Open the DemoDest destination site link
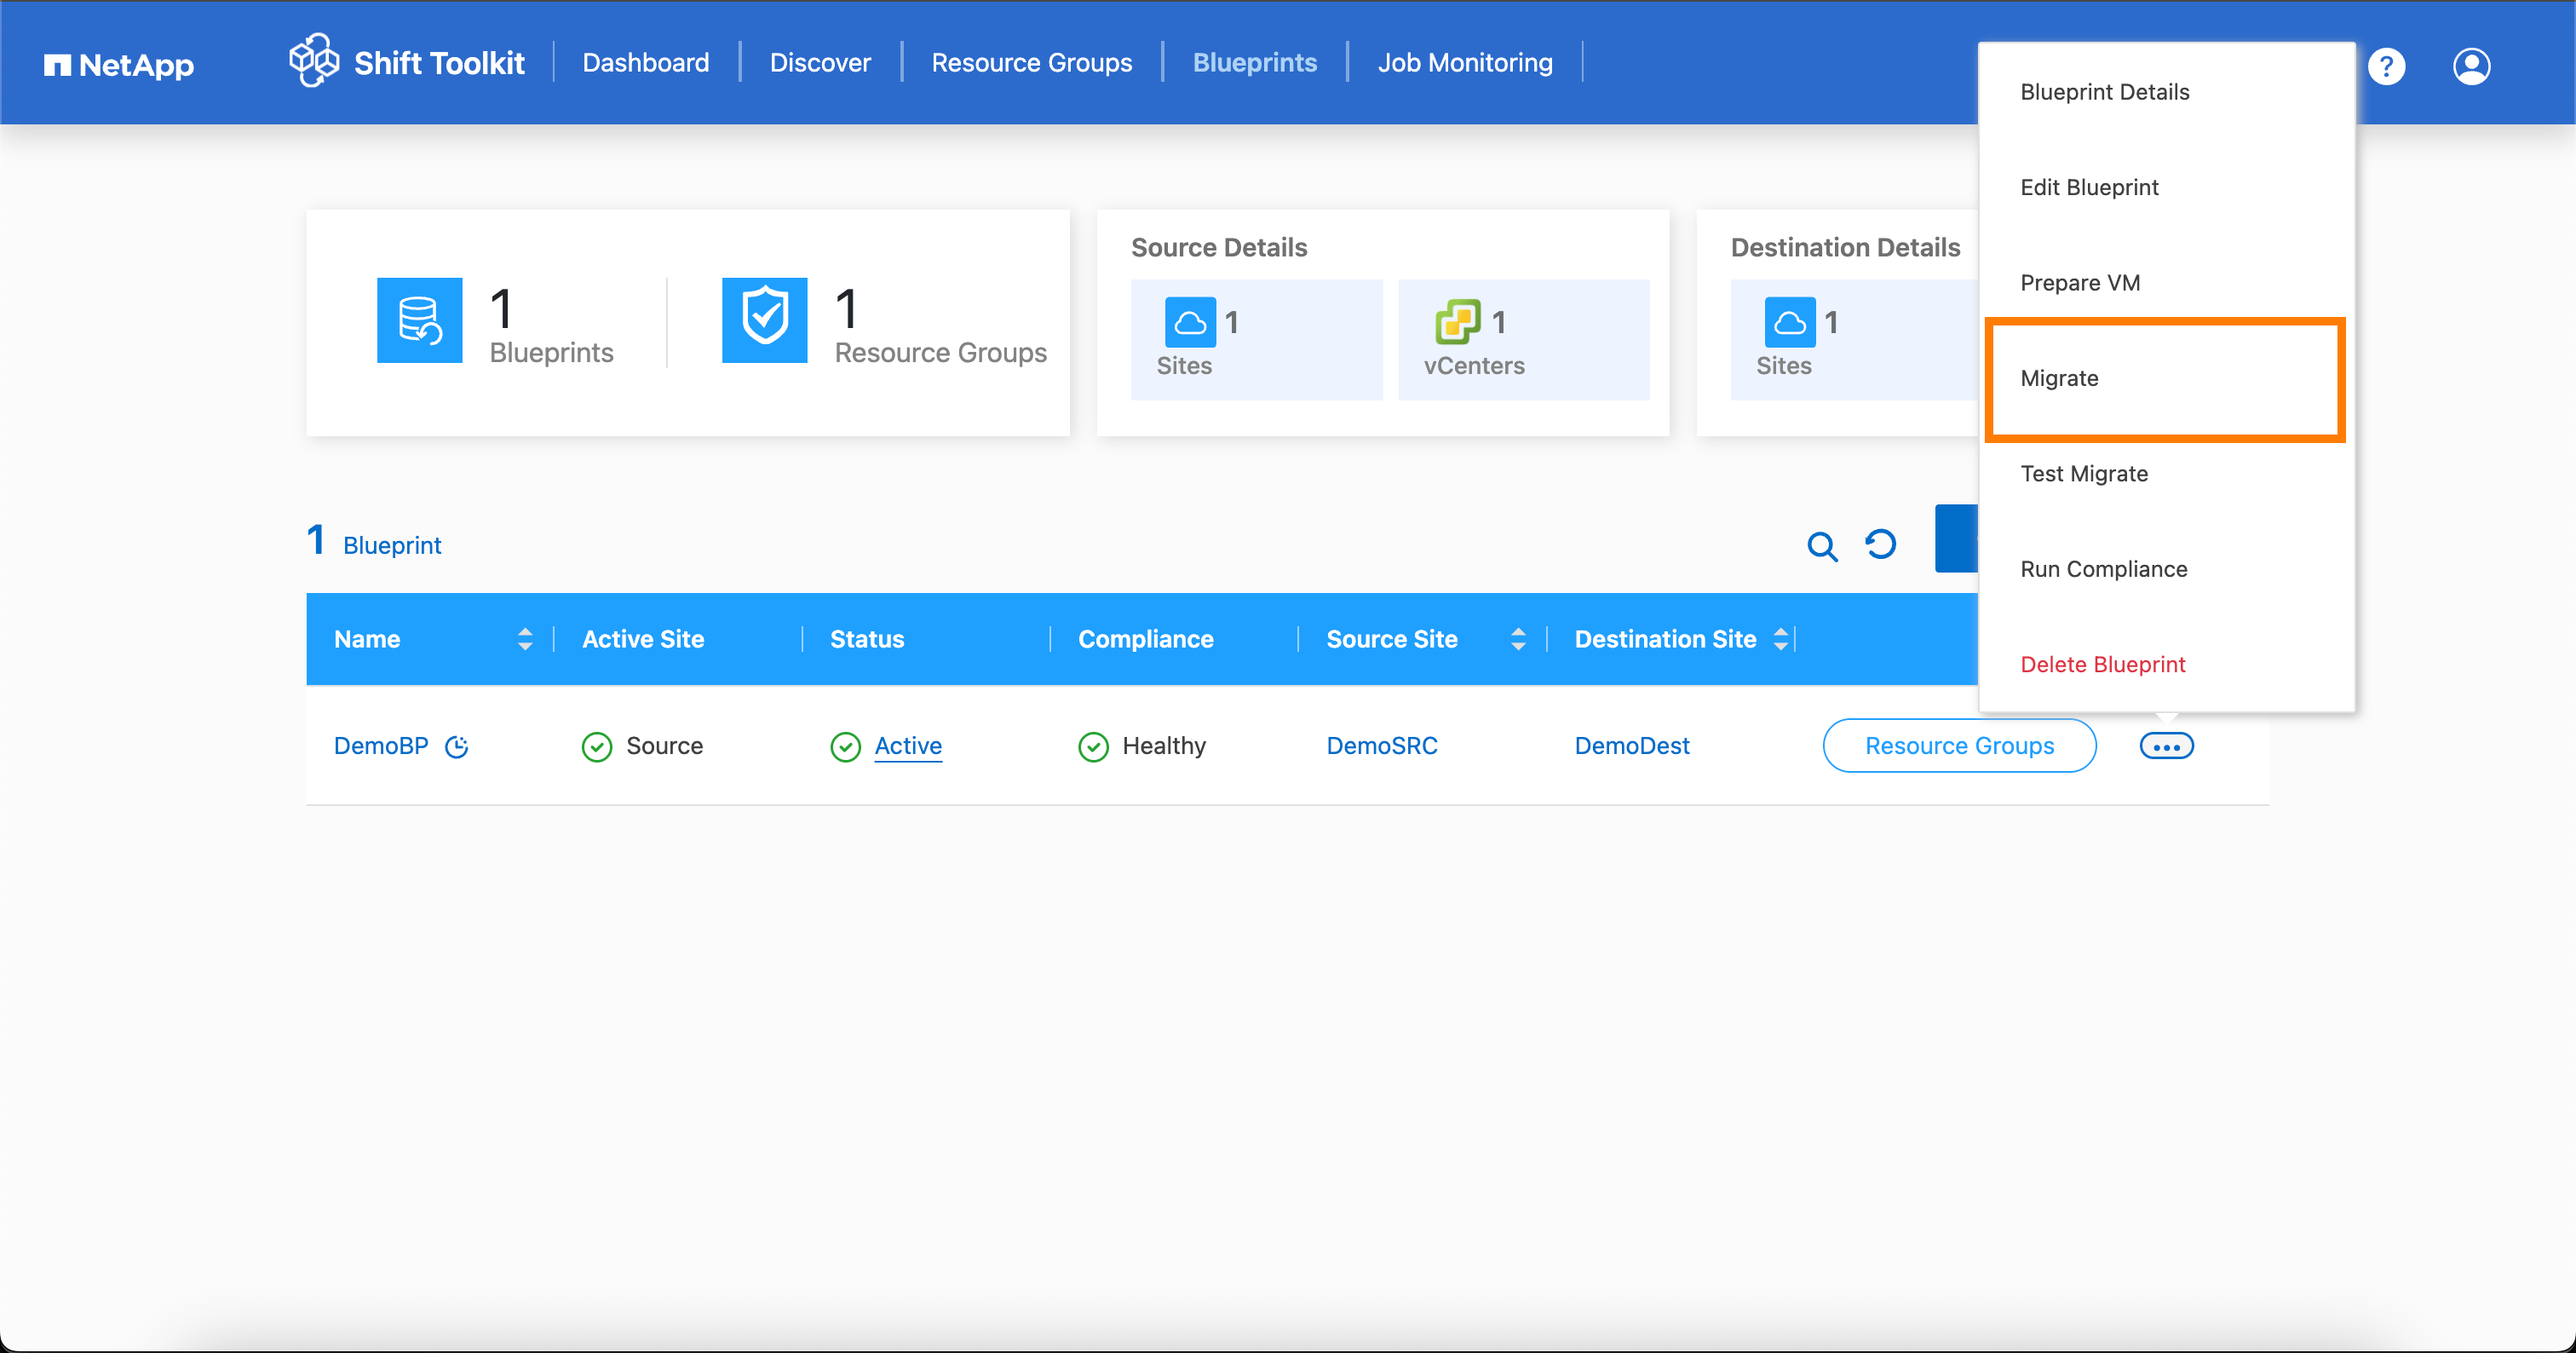 [x=1632, y=746]
